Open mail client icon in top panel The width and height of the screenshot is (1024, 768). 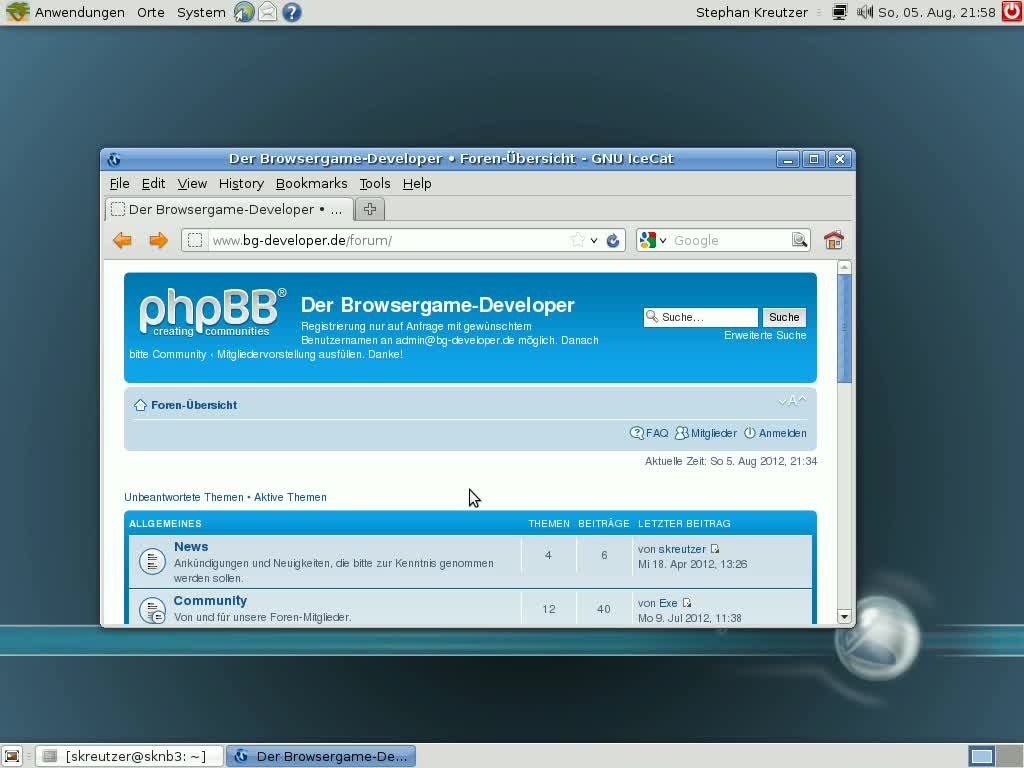(268, 12)
